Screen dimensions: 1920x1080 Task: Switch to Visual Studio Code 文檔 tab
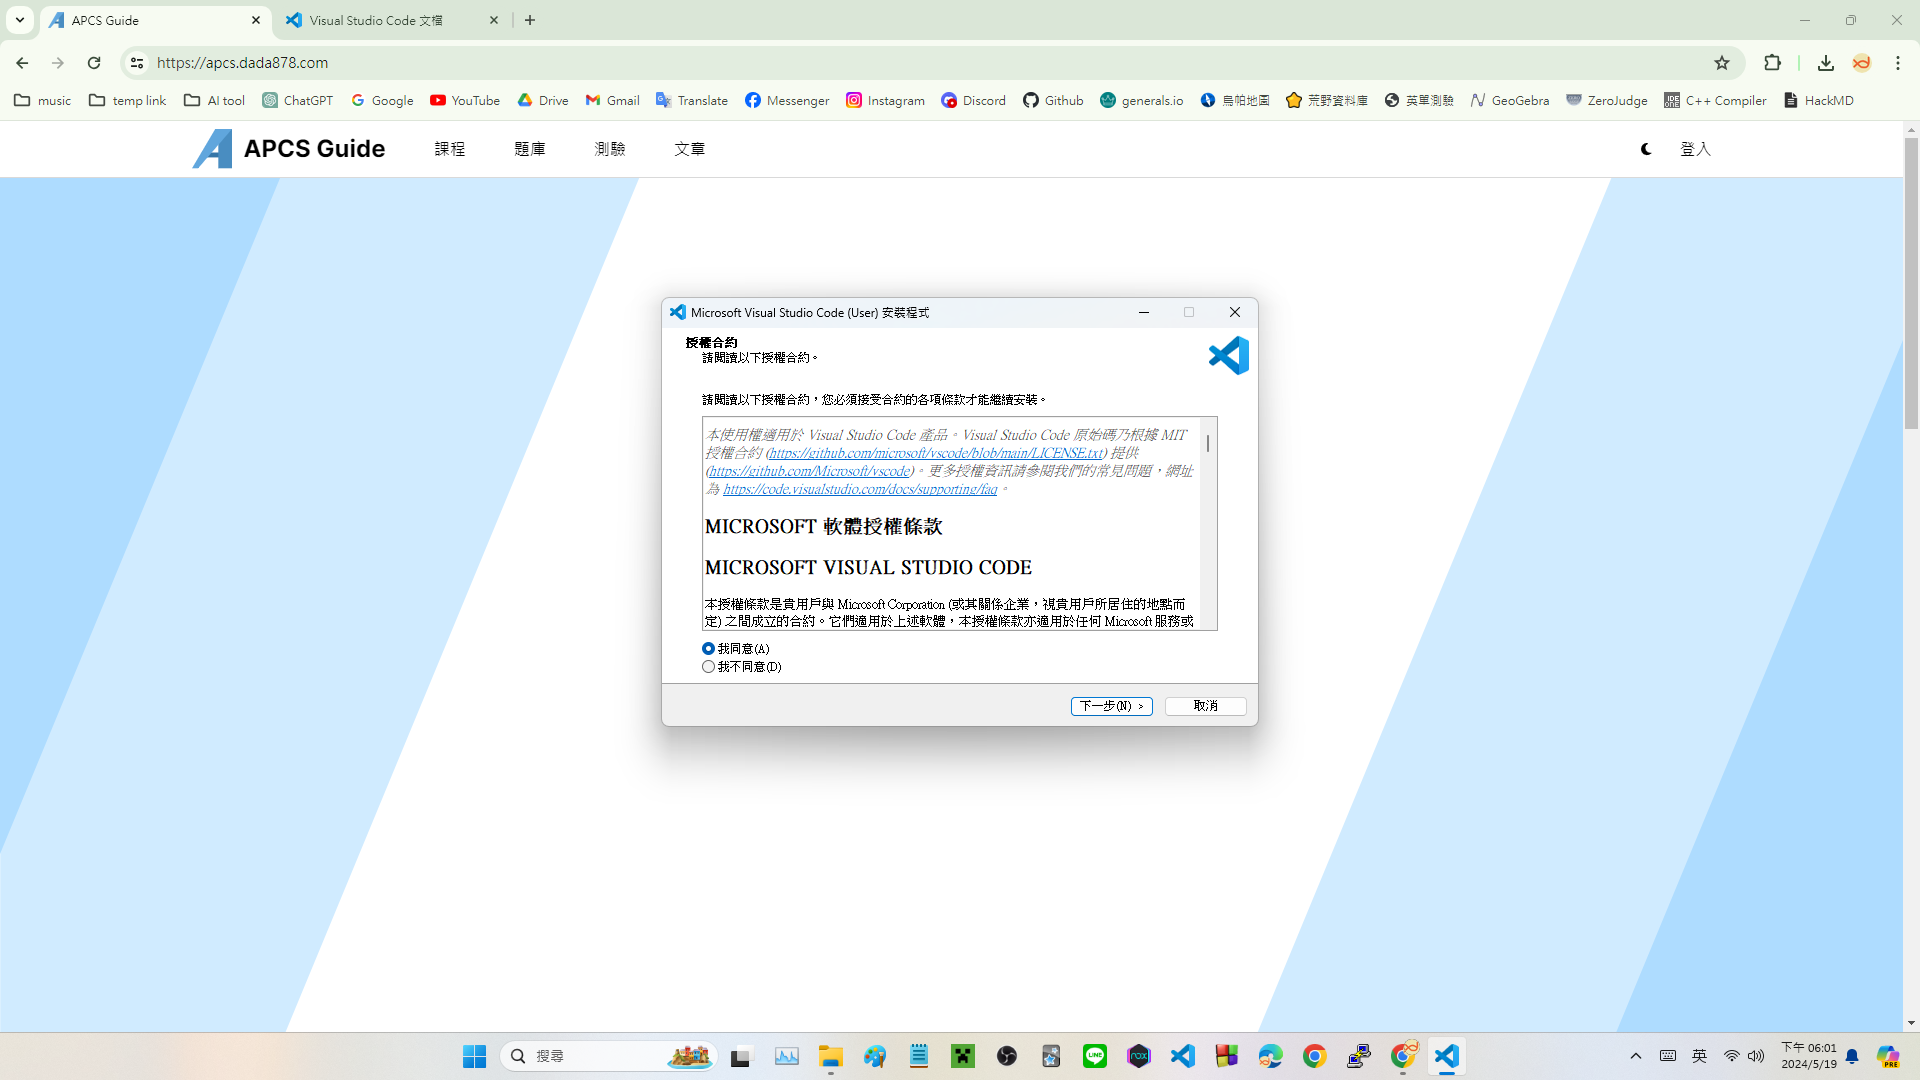[376, 20]
